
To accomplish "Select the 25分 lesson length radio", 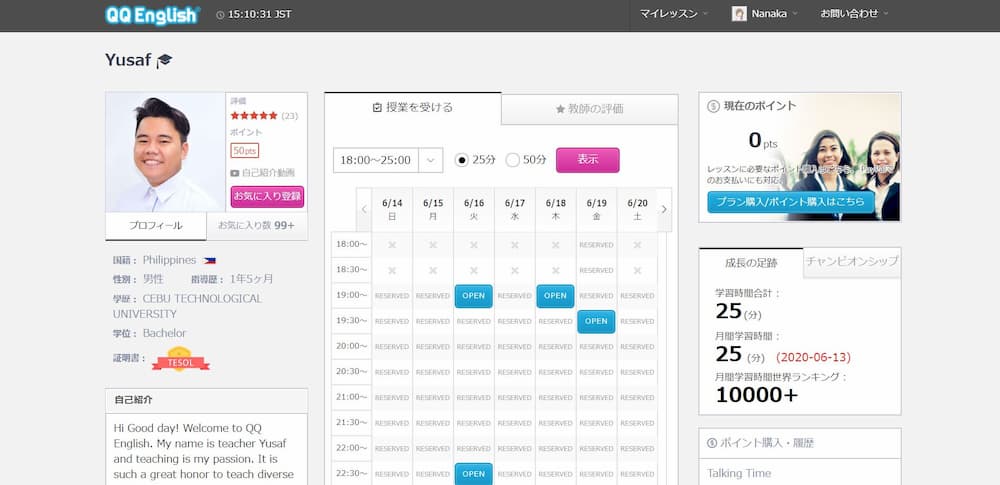I will coord(462,160).
